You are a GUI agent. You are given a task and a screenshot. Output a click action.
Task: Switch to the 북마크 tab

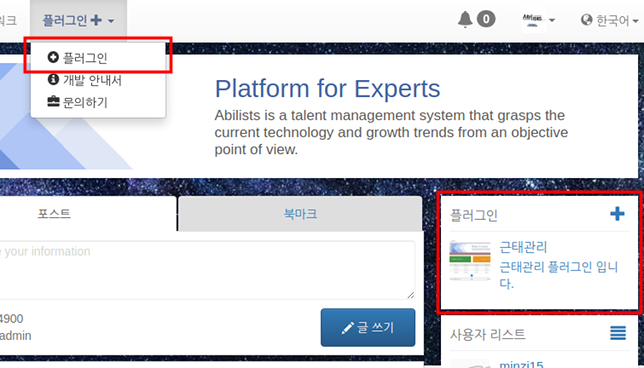pyautogui.click(x=300, y=214)
